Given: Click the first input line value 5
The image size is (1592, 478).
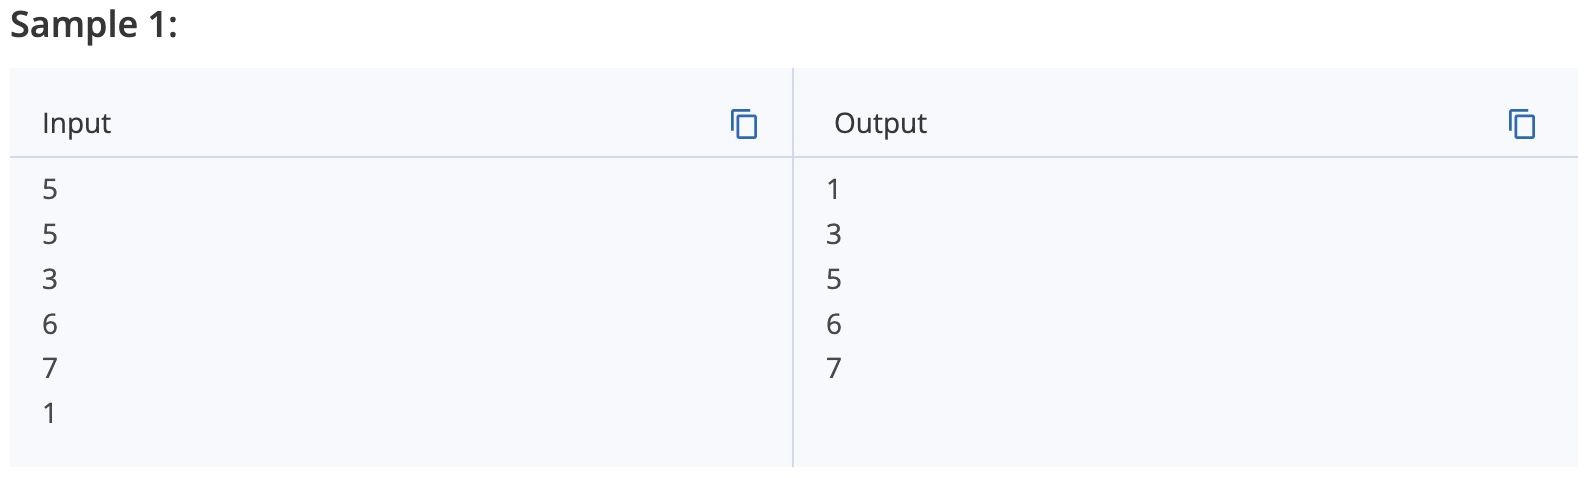Looking at the screenshot, I should coord(50,188).
